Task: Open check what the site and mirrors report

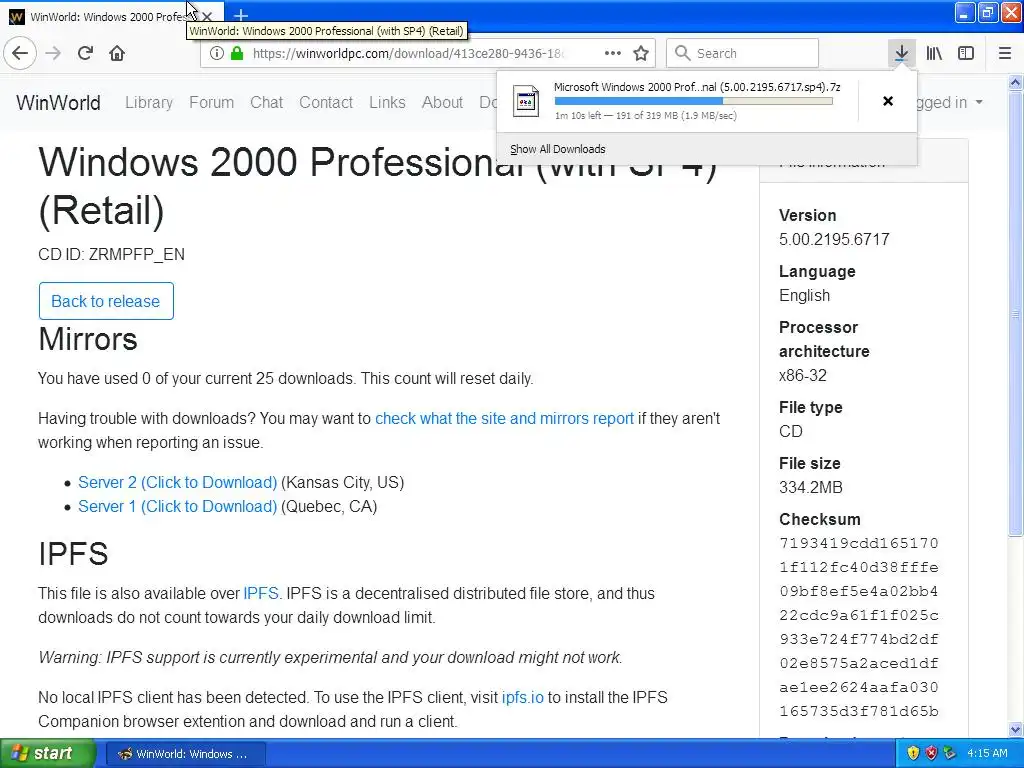Action: tap(504, 419)
